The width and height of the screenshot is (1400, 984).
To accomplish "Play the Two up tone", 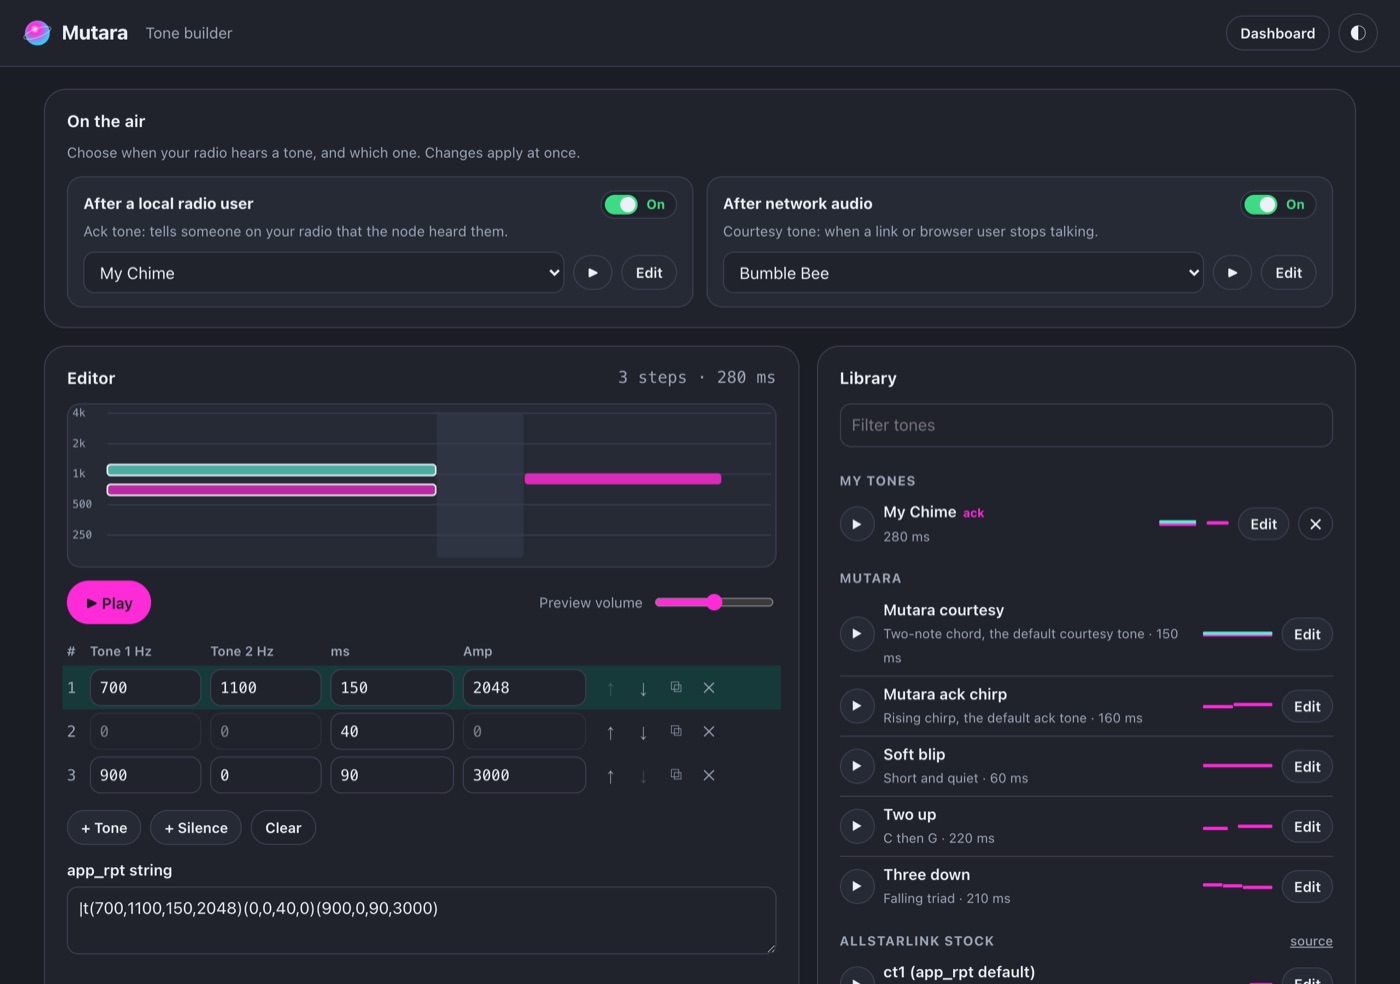I will point(857,826).
